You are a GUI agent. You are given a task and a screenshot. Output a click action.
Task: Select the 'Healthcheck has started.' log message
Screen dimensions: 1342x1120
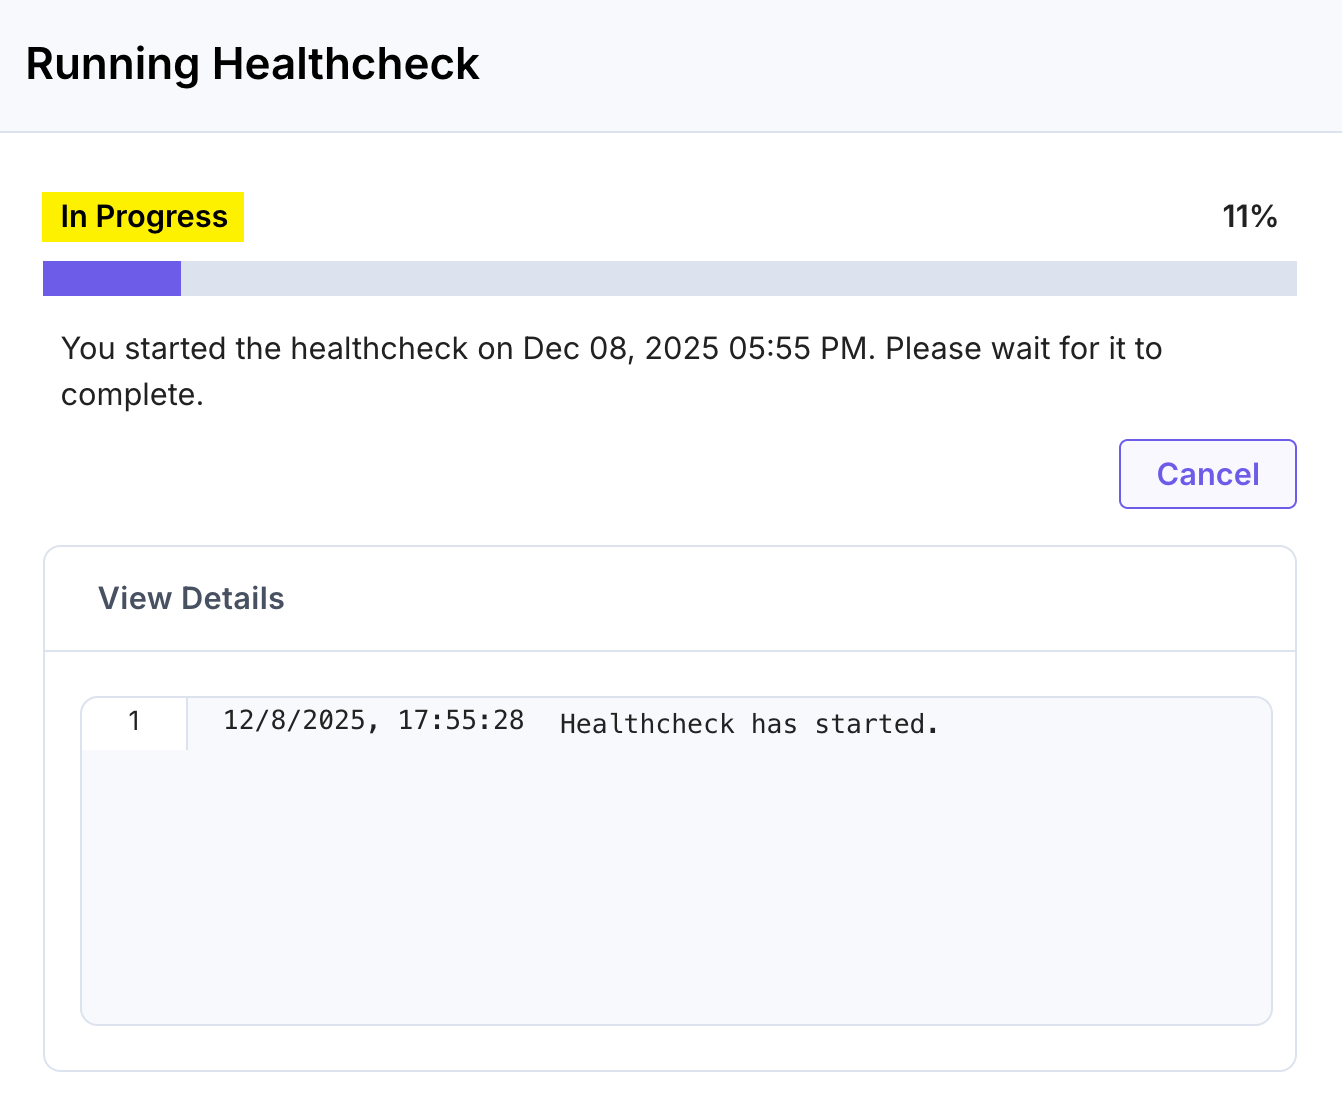click(x=749, y=723)
